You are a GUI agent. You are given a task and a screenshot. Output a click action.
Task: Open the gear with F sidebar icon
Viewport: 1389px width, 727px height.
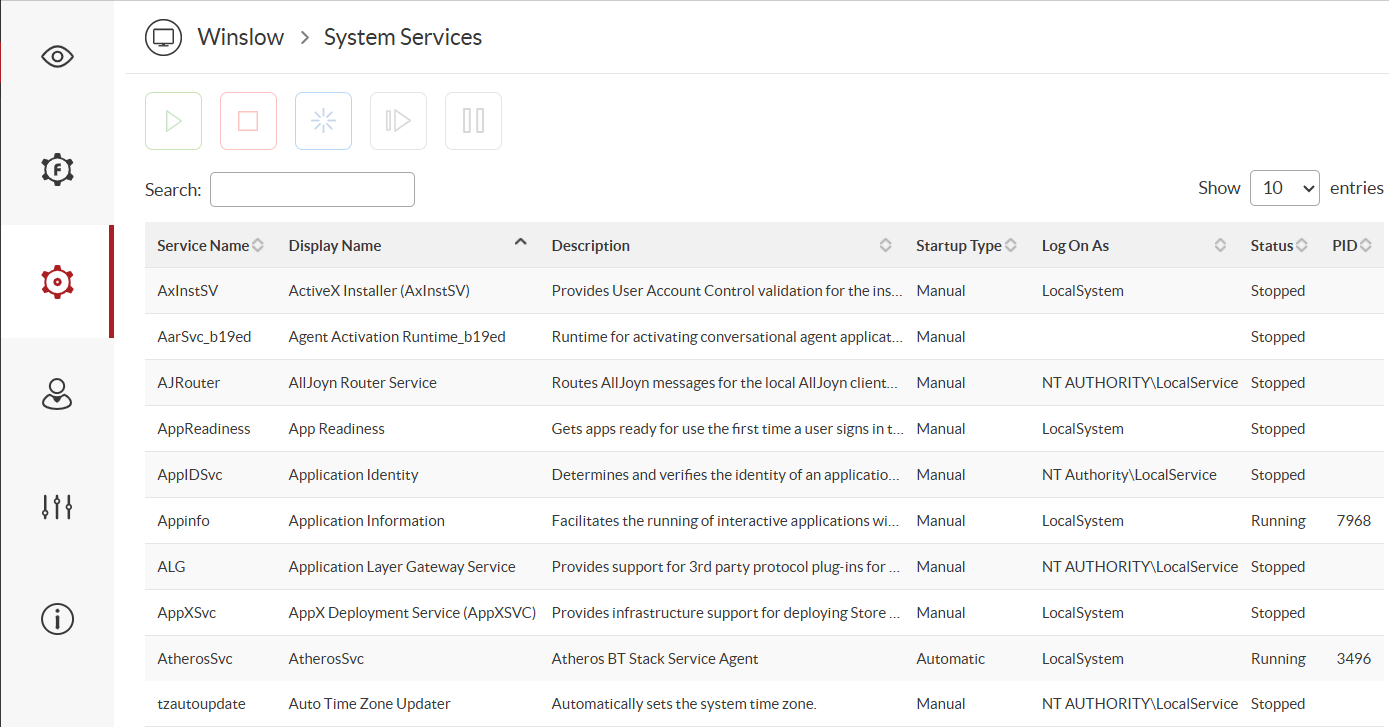[57, 169]
